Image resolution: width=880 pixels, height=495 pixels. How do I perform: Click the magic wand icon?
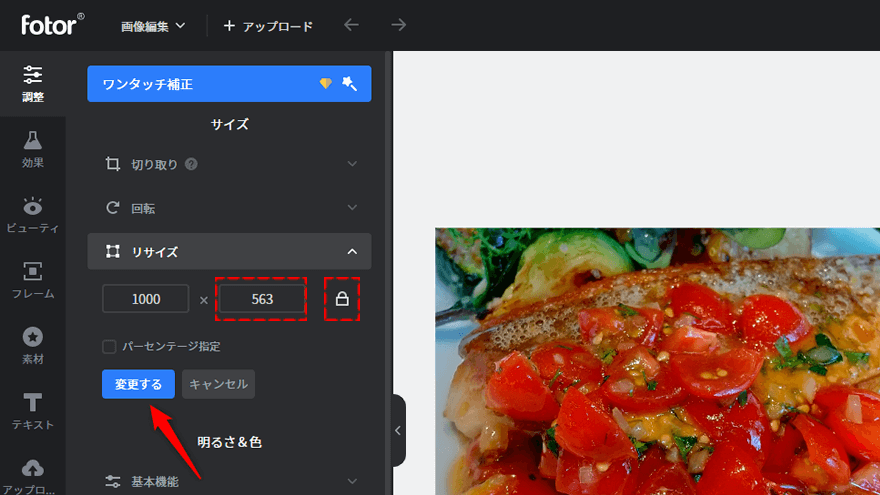[x=350, y=84]
